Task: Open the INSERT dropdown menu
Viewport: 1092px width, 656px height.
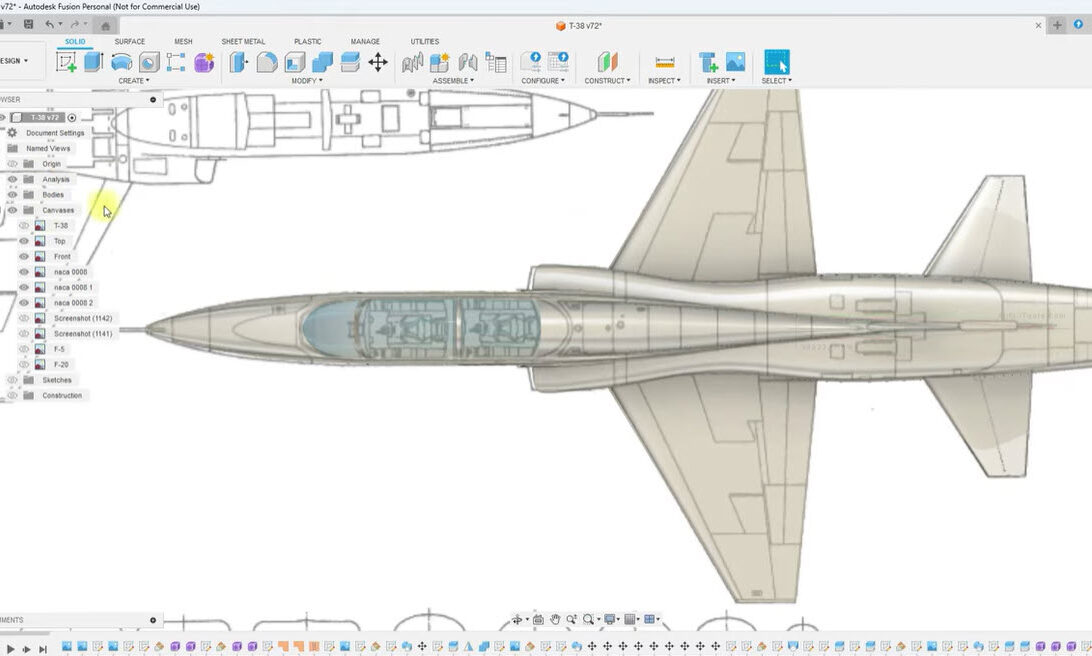Action: pos(721,81)
